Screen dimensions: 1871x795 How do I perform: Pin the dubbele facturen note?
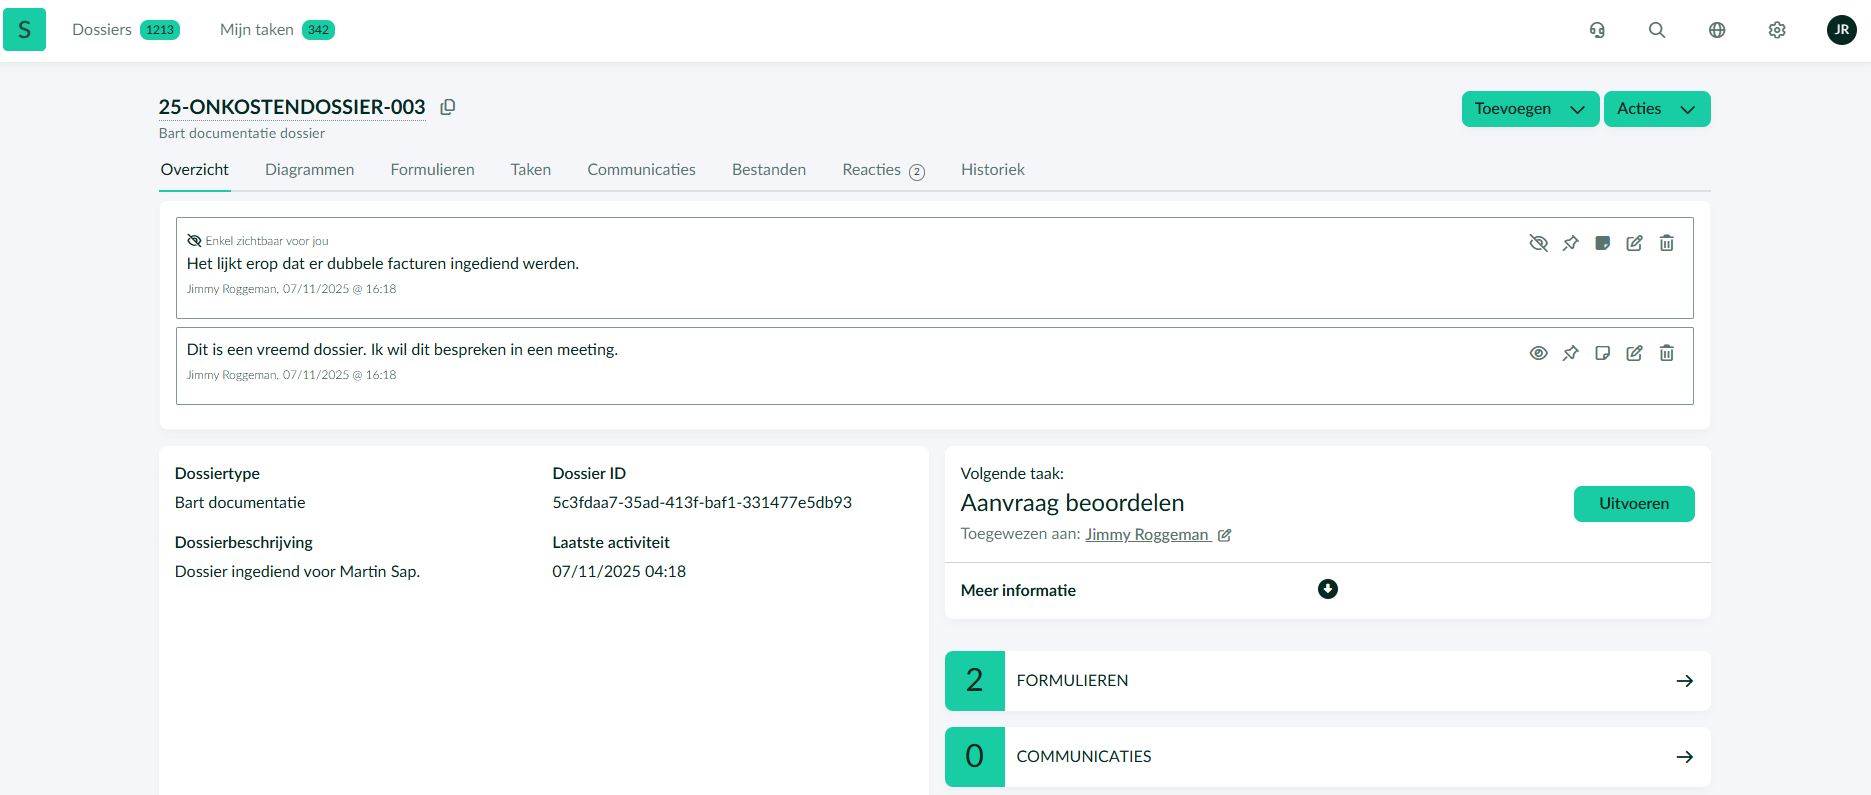pyautogui.click(x=1570, y=243)
